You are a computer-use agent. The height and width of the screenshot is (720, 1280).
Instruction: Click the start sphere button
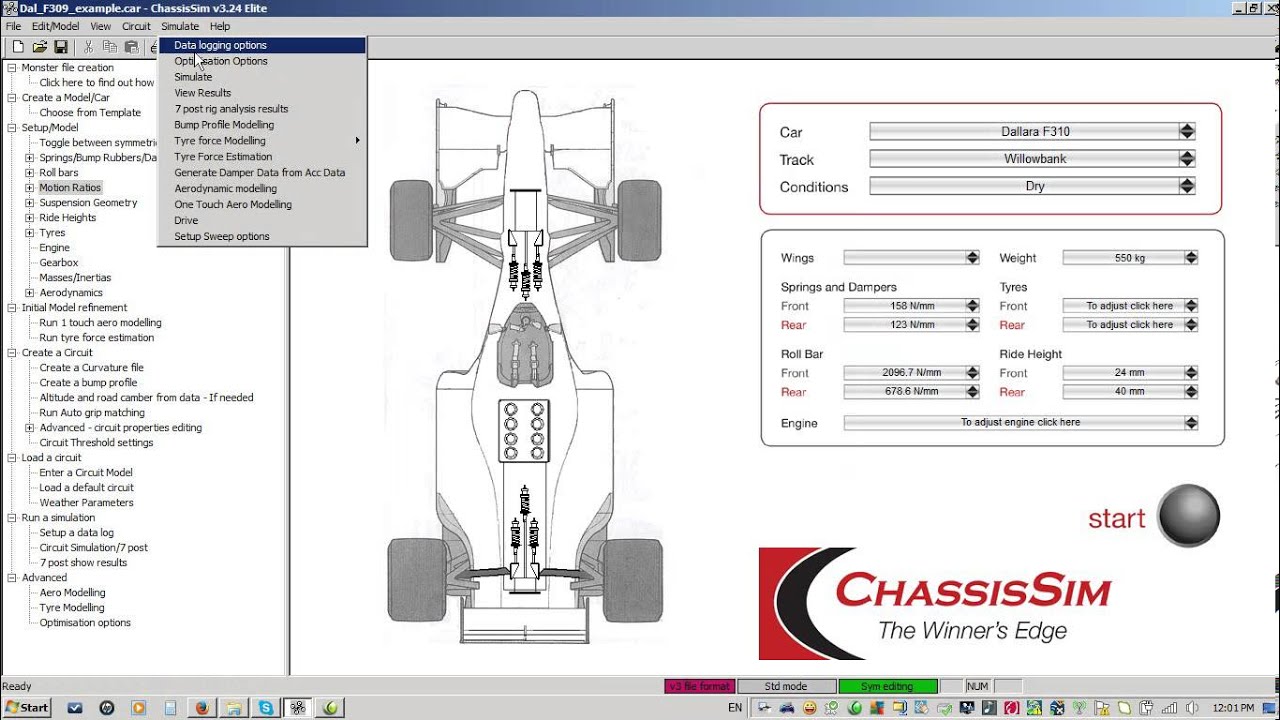[1189, 516]
